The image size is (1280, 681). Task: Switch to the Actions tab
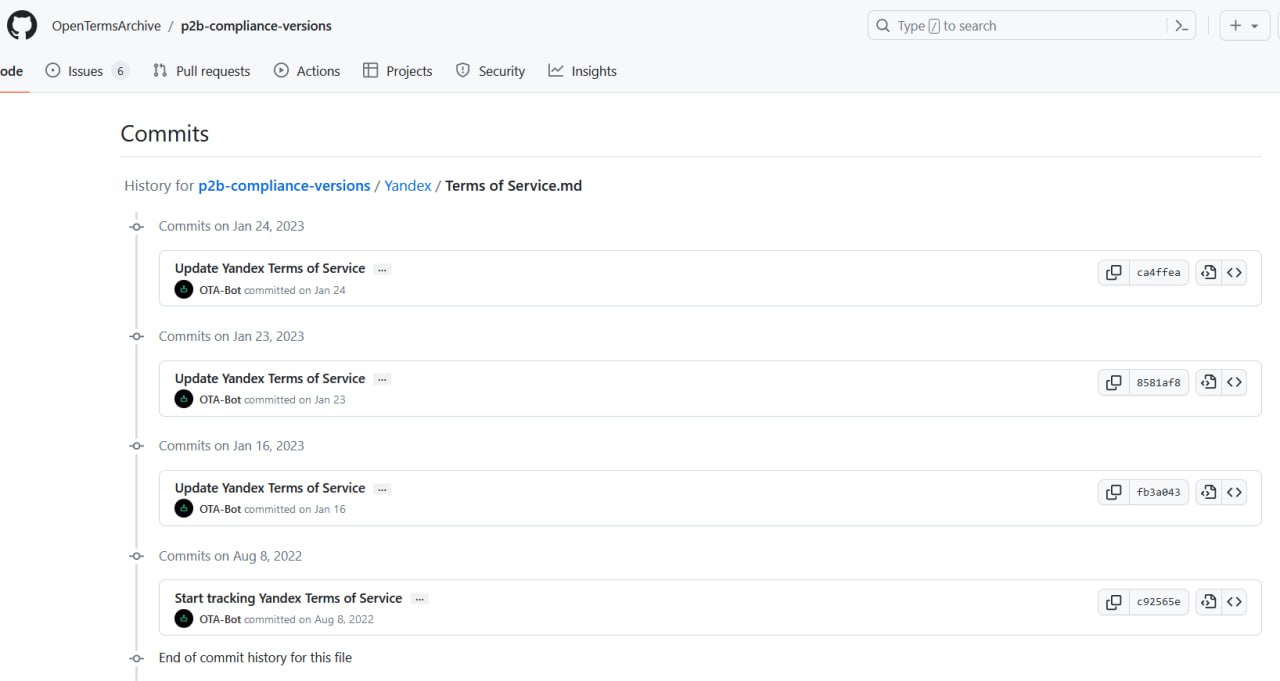pyautogui.click(x=307, y=71)
